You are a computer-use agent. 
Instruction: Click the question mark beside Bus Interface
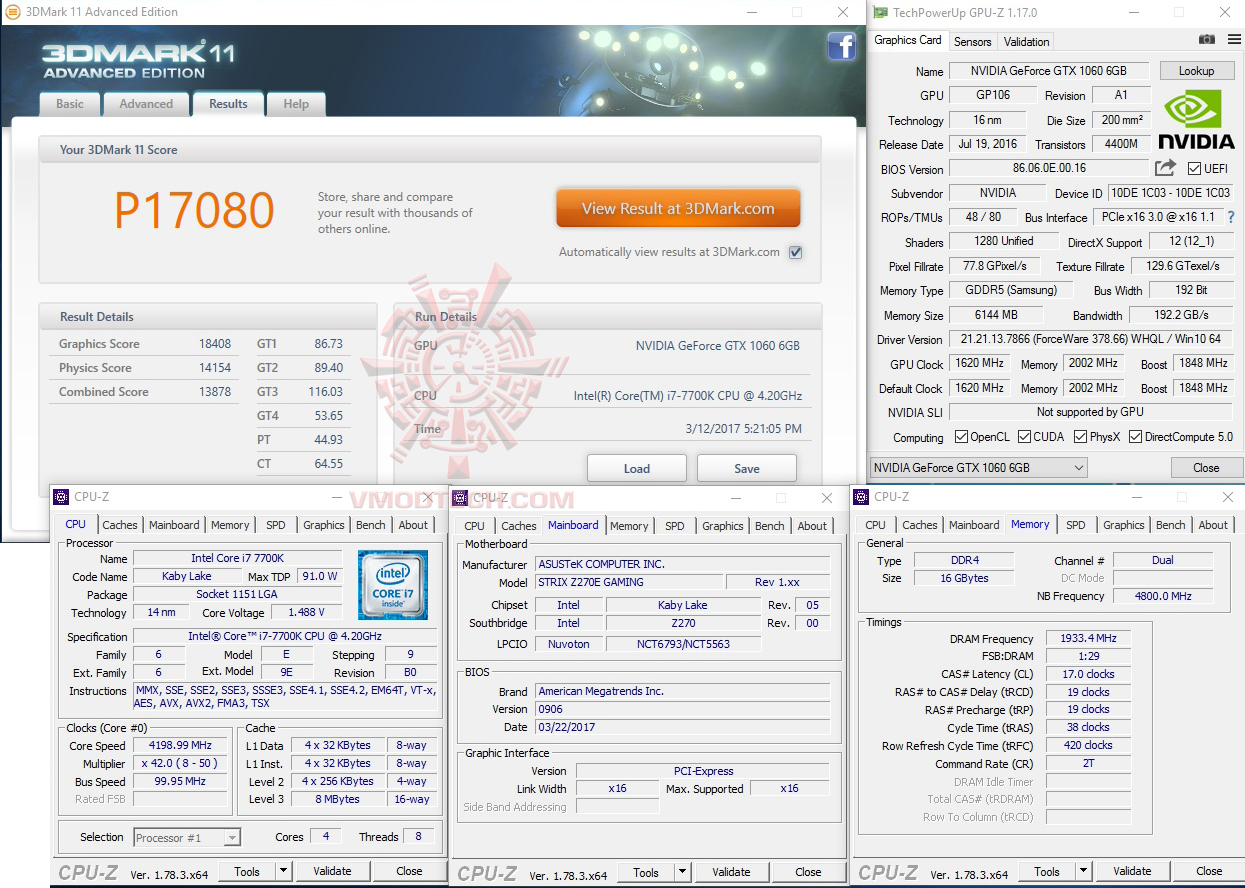(x=1229, y=217)
